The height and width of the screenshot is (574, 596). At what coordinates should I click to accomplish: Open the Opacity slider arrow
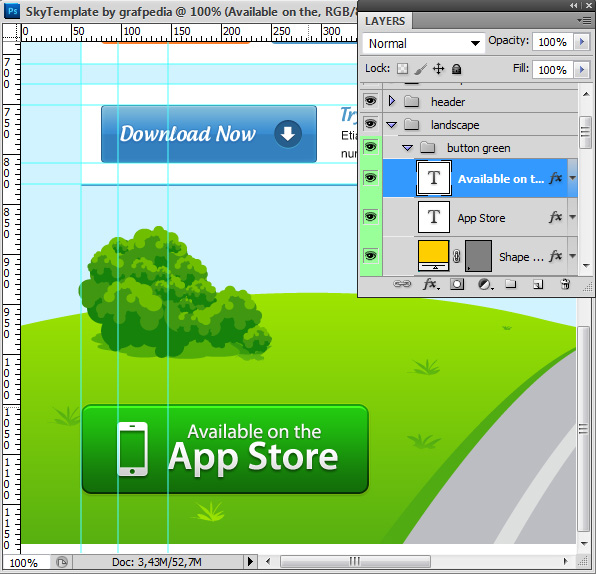582,42
